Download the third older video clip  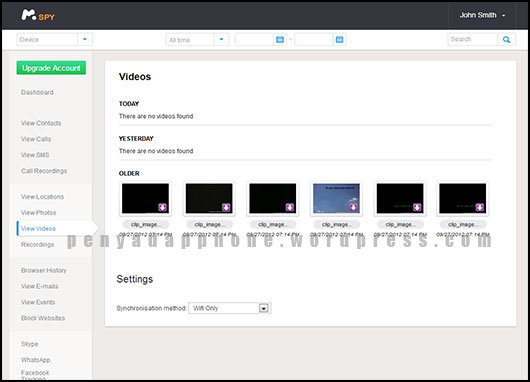point(290,207)
